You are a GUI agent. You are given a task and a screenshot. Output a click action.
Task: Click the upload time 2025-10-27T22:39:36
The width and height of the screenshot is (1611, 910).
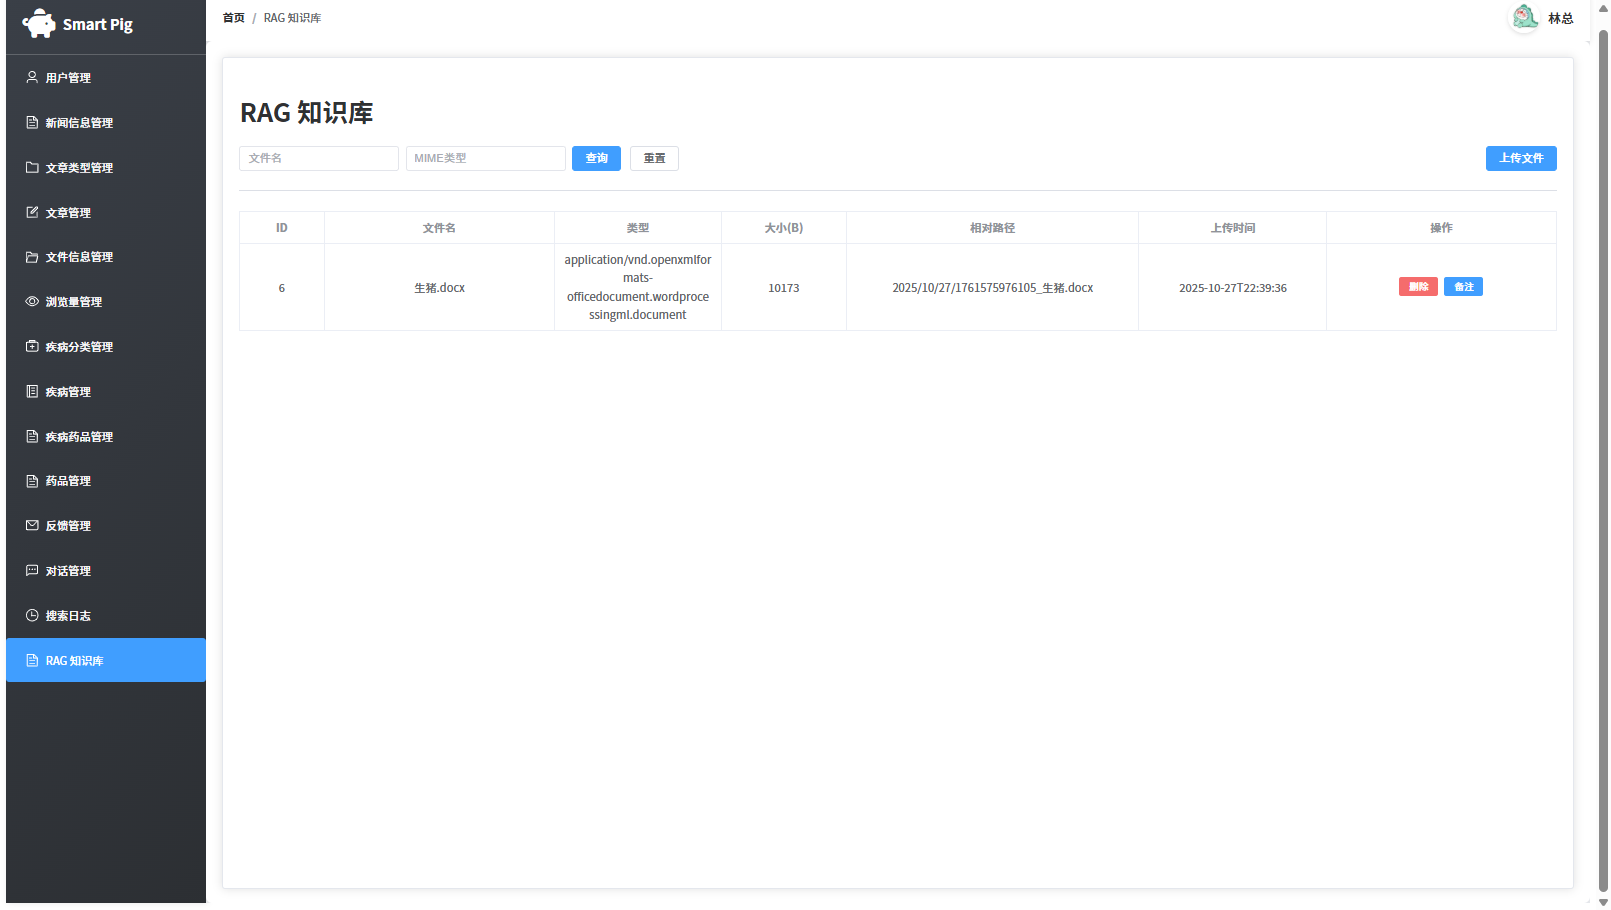1232,288
